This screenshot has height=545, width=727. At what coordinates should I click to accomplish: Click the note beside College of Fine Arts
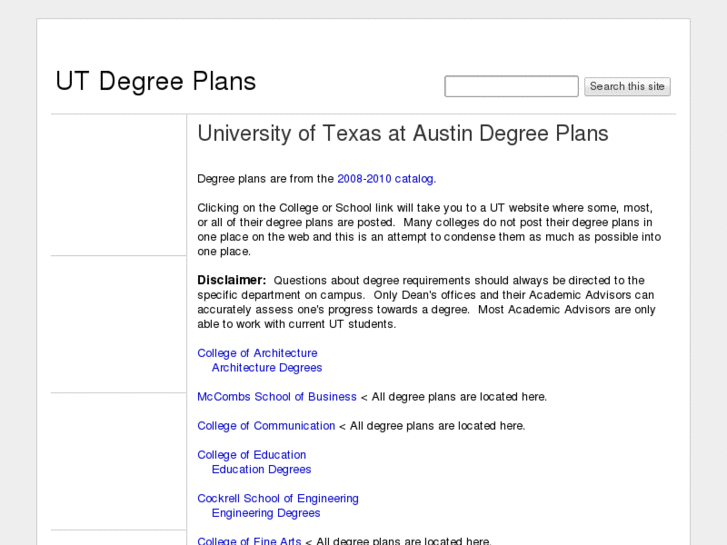398,541
